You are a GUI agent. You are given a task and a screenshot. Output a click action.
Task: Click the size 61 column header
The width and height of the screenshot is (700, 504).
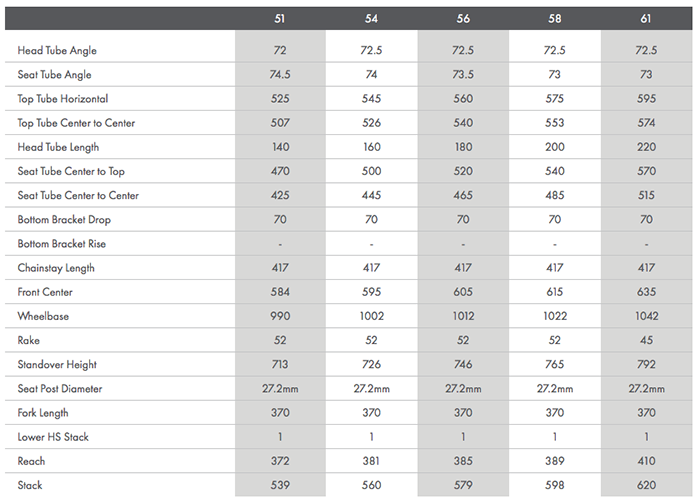pyautogui.click(x=646, y=19)
